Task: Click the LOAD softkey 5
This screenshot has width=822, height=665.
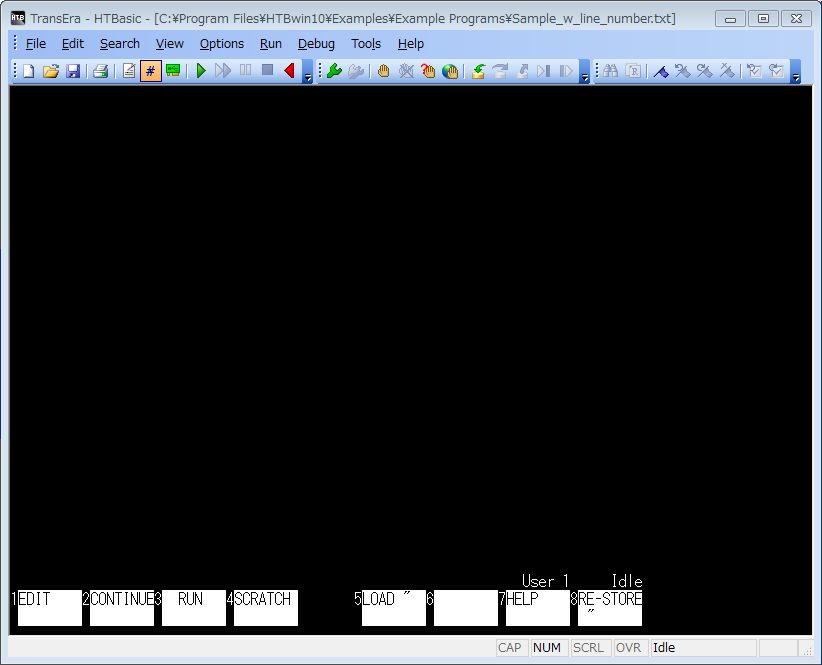Action: (x=394, y=608)
